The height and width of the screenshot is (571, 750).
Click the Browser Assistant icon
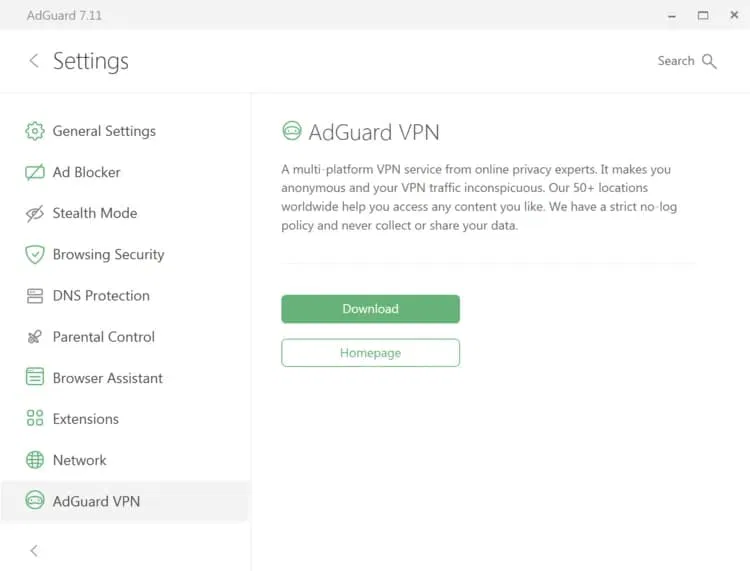(x=35, y=378)
